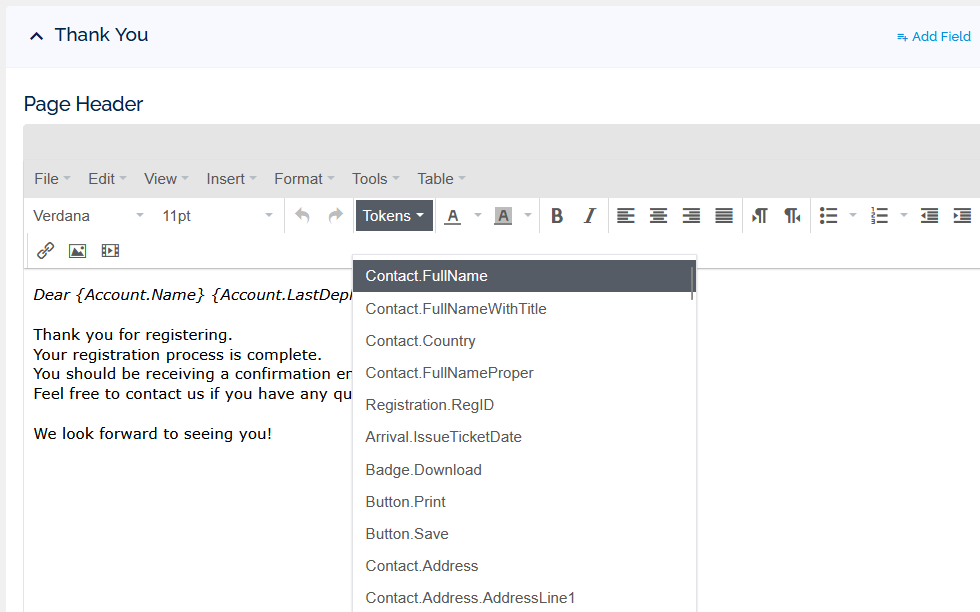This screenshot has width=980, height=612.
Task: Apply bold formatting
Action: pos(557,215)
